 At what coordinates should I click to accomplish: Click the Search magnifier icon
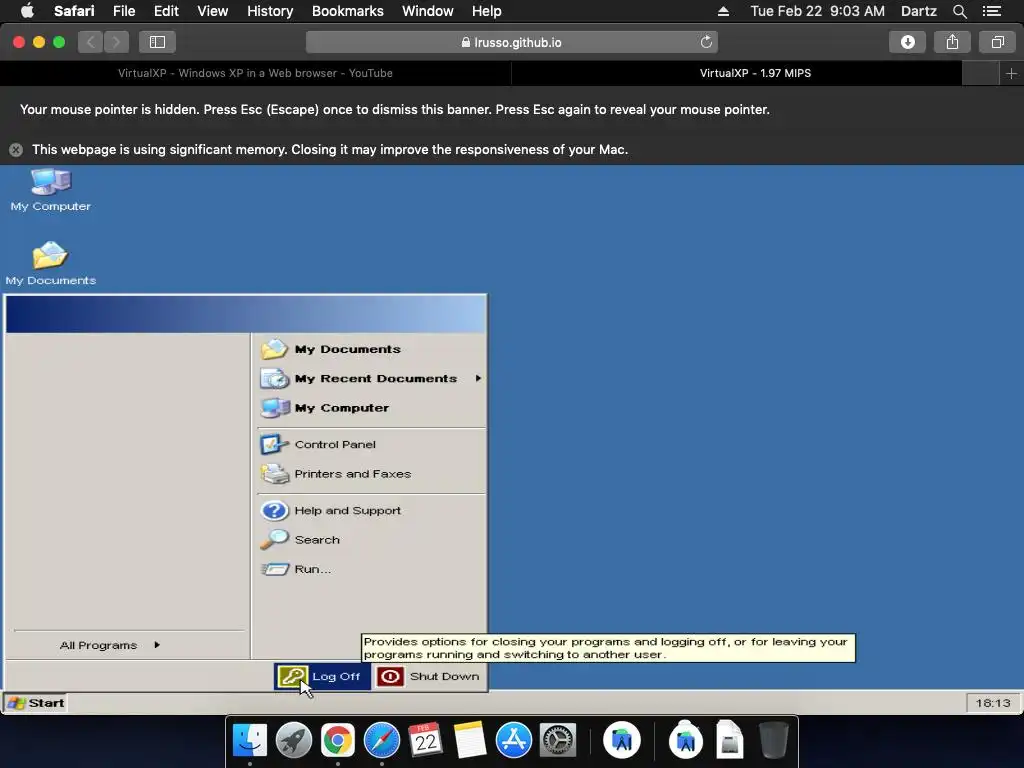coord(274,539)
